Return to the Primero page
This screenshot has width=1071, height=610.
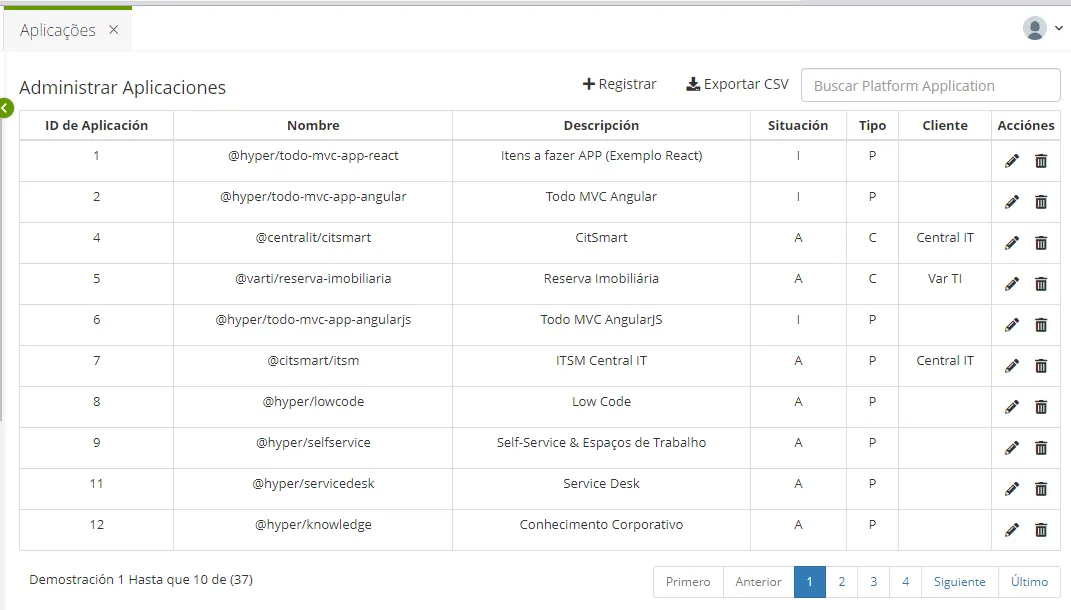coord(688,582)
